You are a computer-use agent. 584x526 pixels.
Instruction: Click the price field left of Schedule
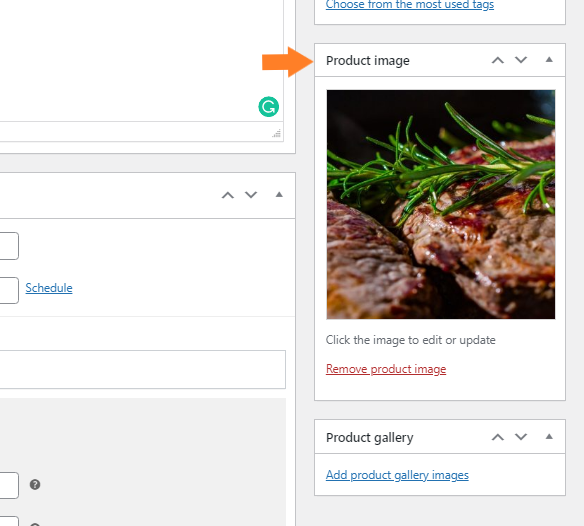click(x=9, y=290)
